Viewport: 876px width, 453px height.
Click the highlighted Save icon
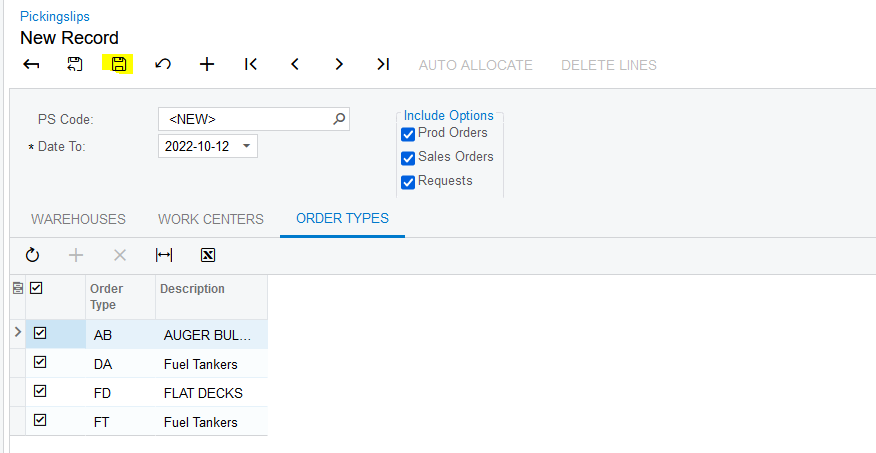click(119, 65)
